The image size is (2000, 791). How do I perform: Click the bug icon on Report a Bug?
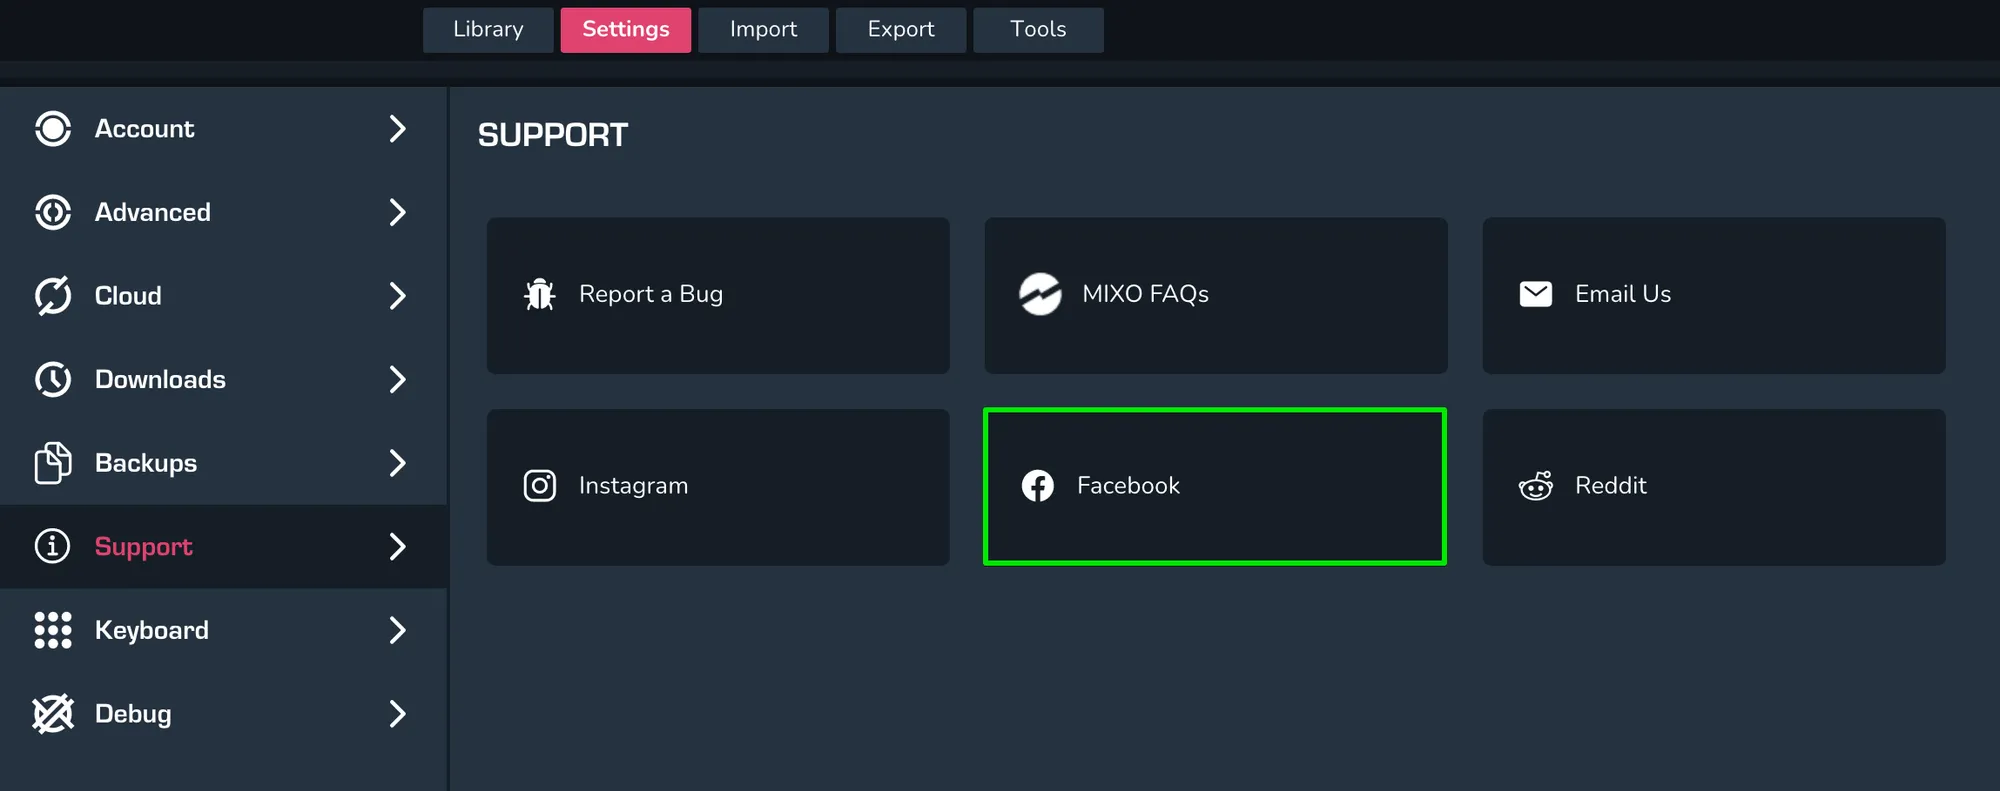click(540, 294)
